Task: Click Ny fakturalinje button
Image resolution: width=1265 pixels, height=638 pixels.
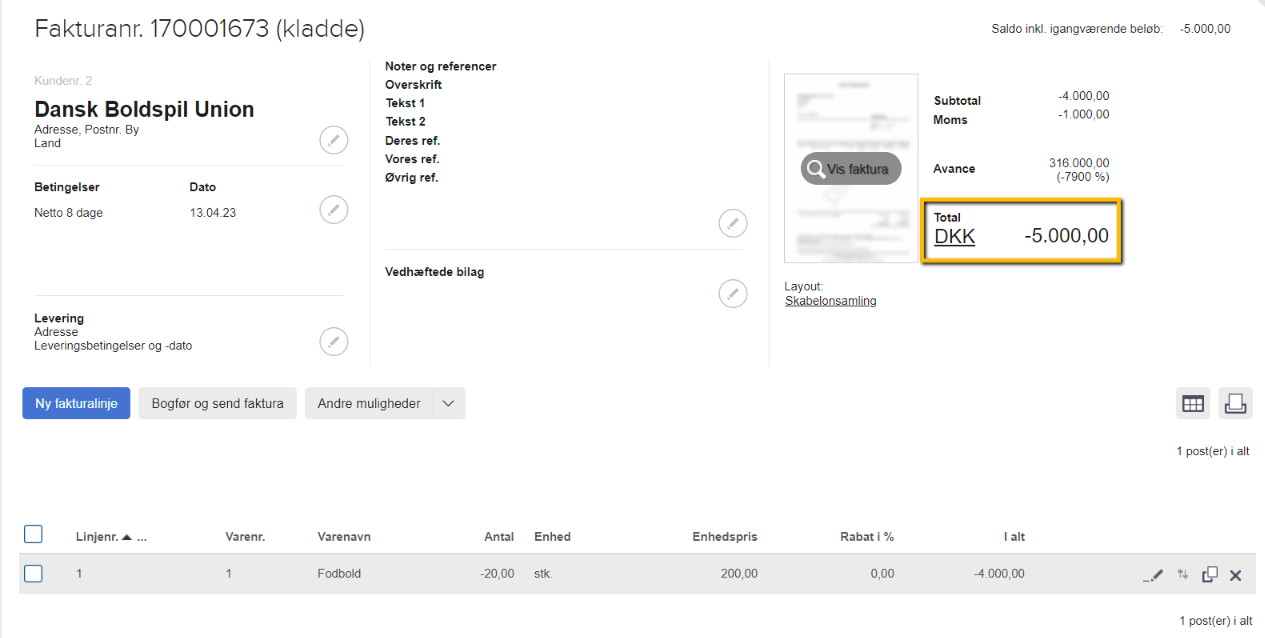Action: (76, 404)
